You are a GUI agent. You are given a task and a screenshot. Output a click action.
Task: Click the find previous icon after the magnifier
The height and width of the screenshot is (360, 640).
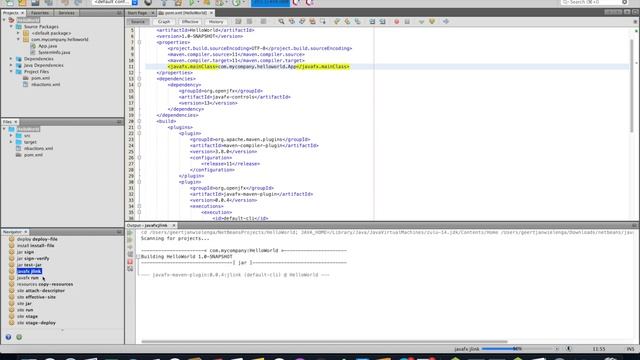click(x=291, y=21)
